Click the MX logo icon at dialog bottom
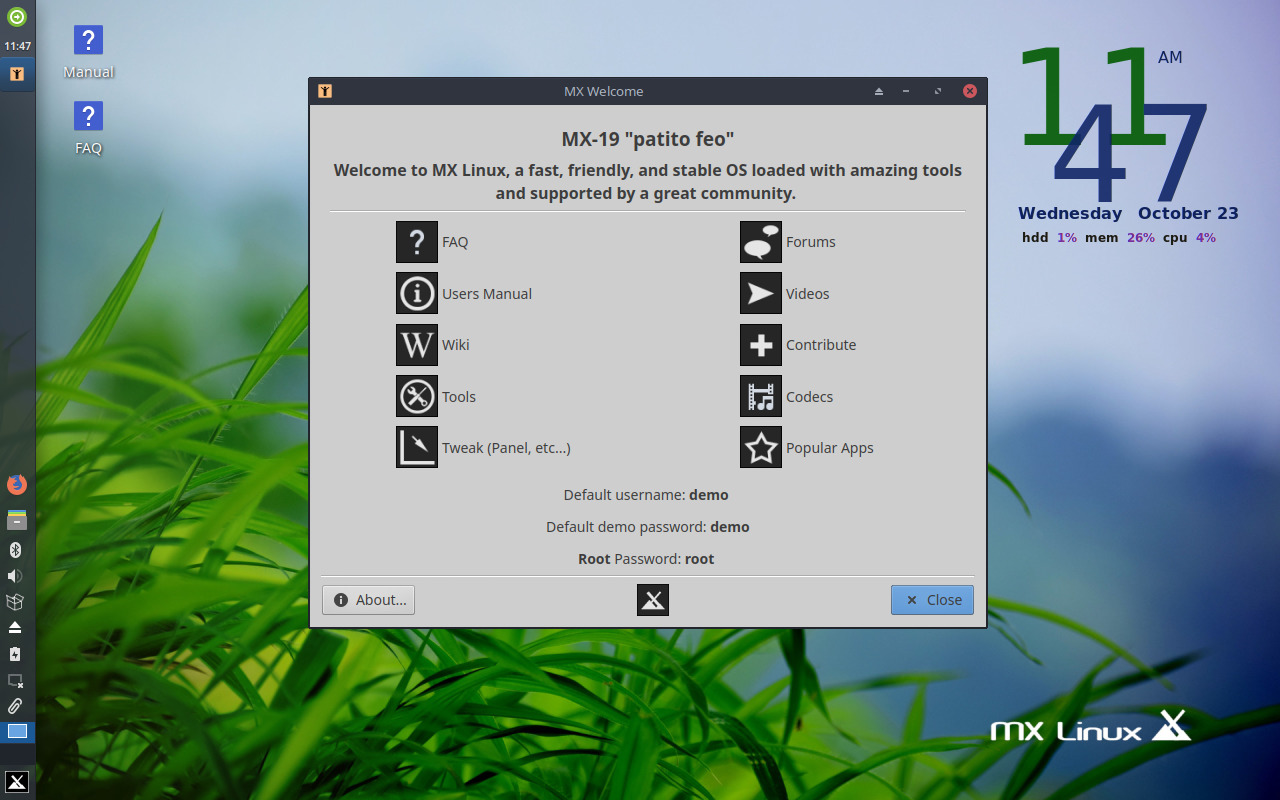This screenshot has width=1280, height=800. 653,600
